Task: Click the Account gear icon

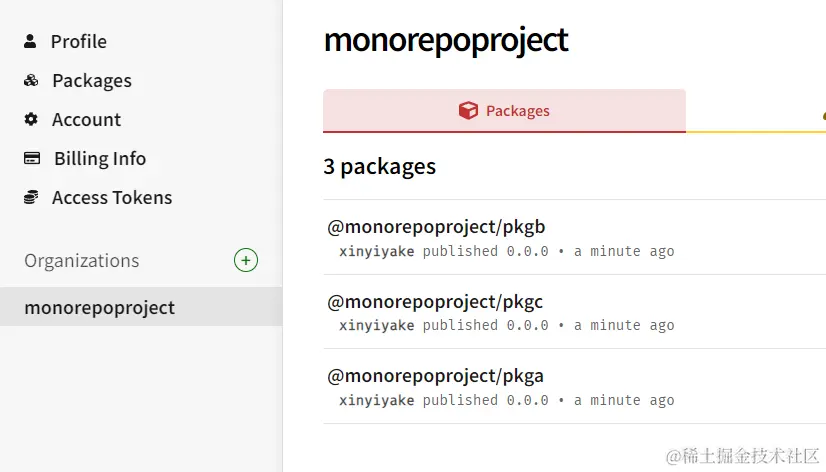Action: (x=31, y=119)
